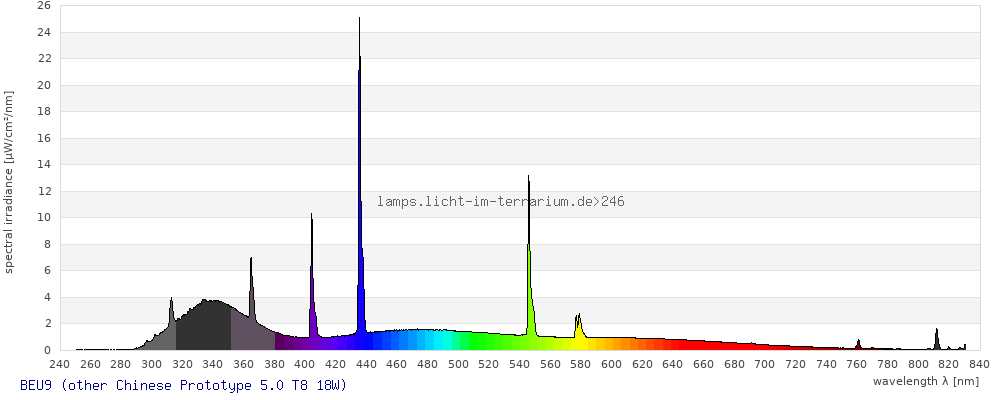1000x400 pixels.
Task: Click the wavelength λ [nm] axis label
Action: 925,381
